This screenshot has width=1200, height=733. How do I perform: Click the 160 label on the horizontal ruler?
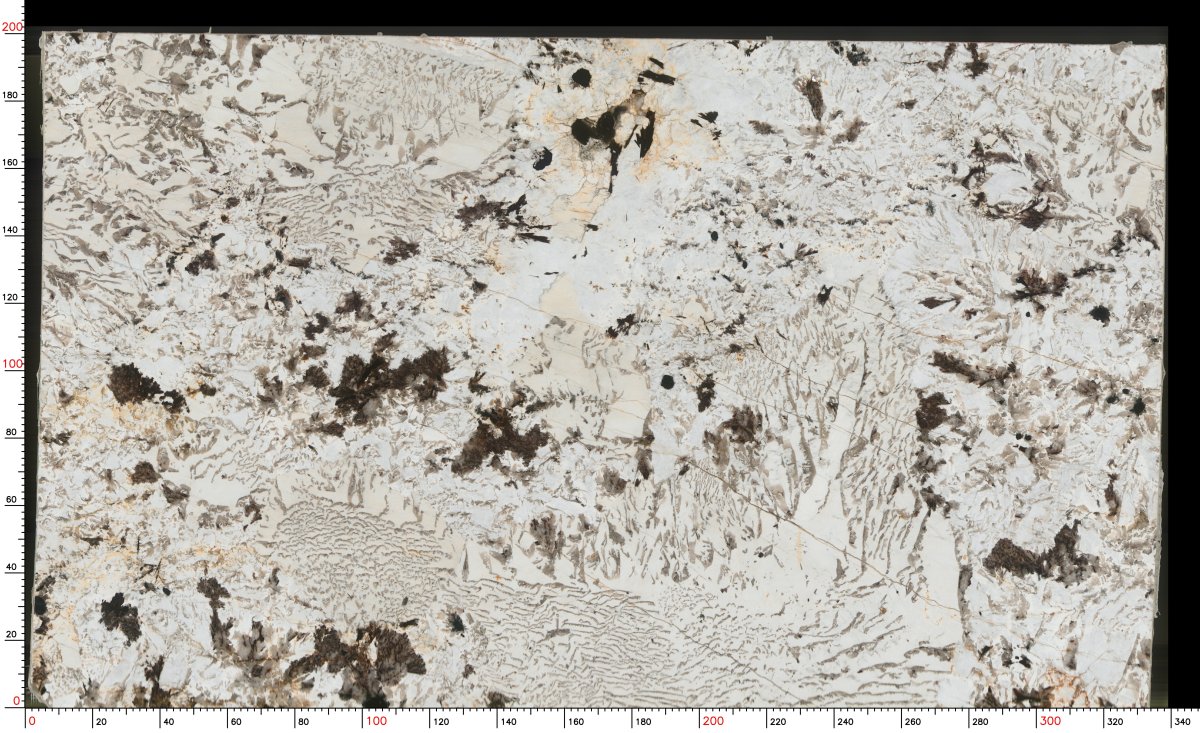[575, 721]
